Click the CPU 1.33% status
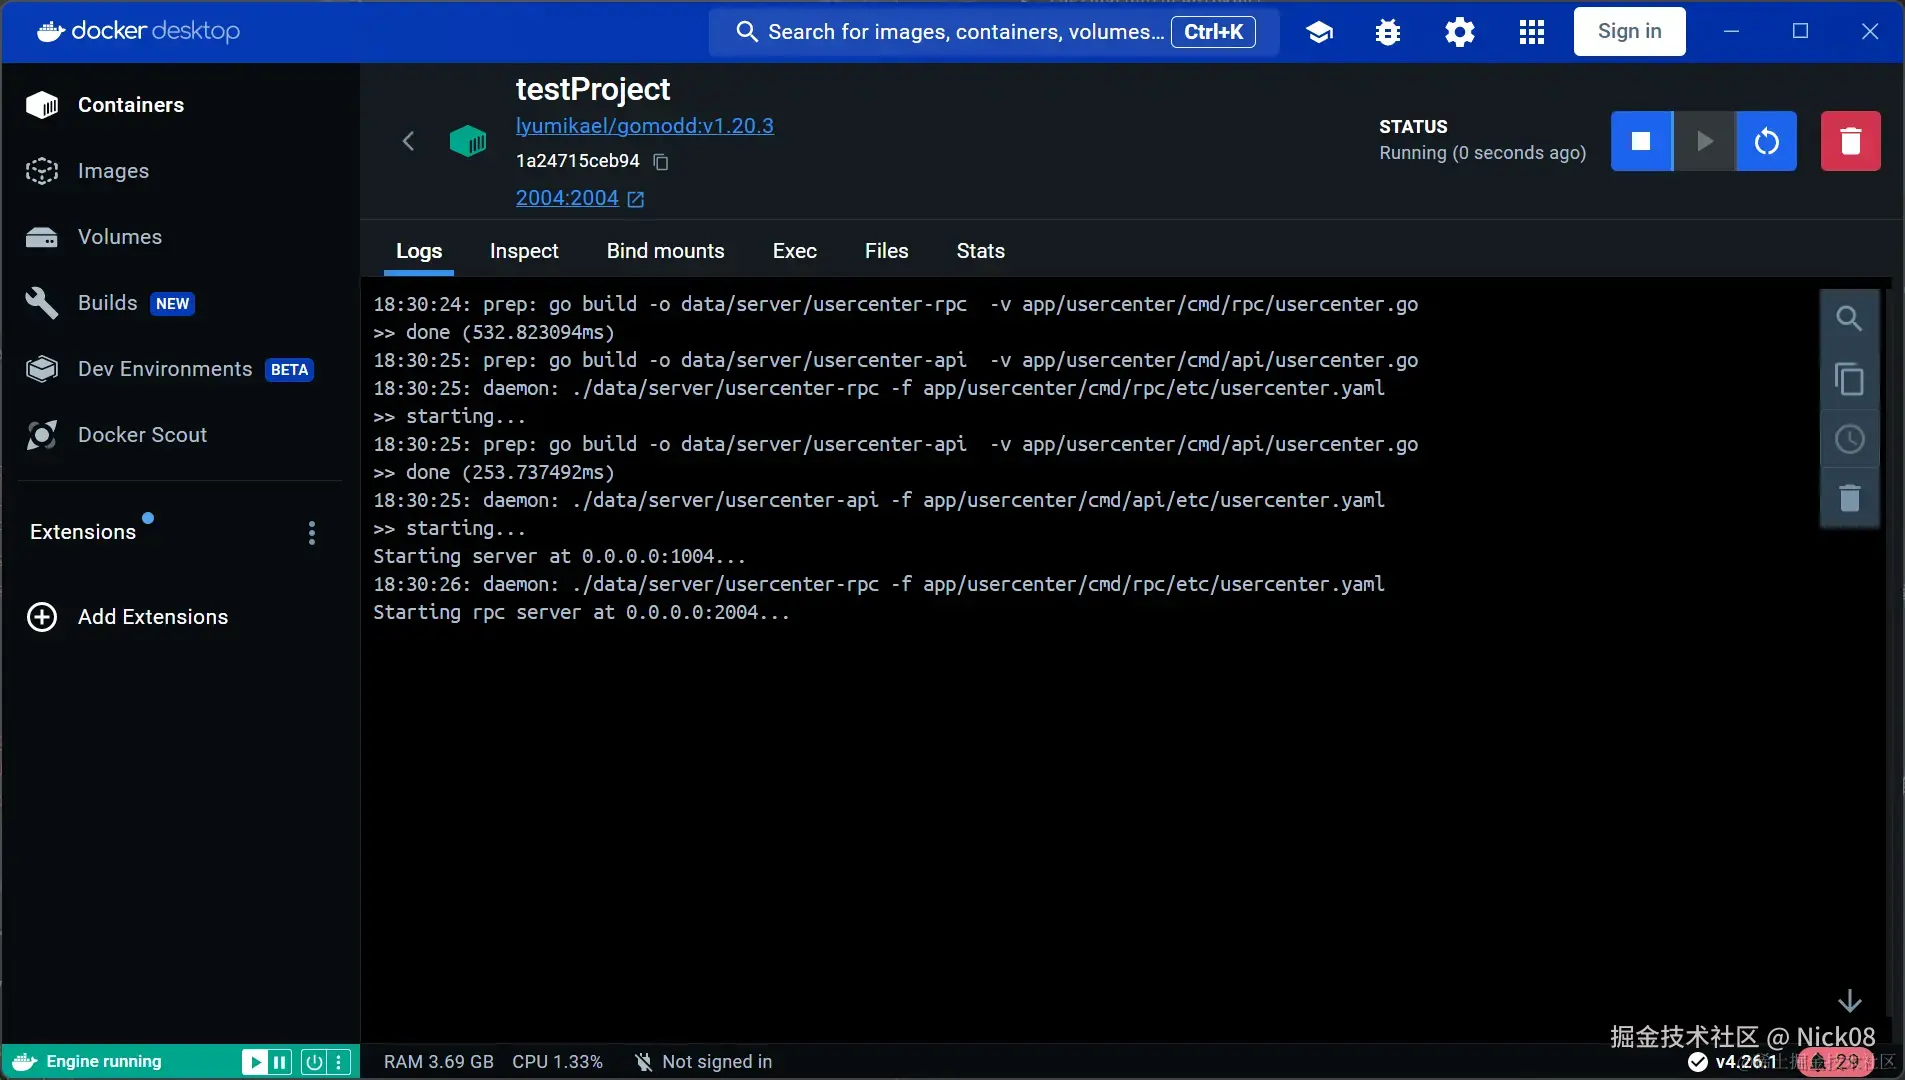 click(558, 1062)
